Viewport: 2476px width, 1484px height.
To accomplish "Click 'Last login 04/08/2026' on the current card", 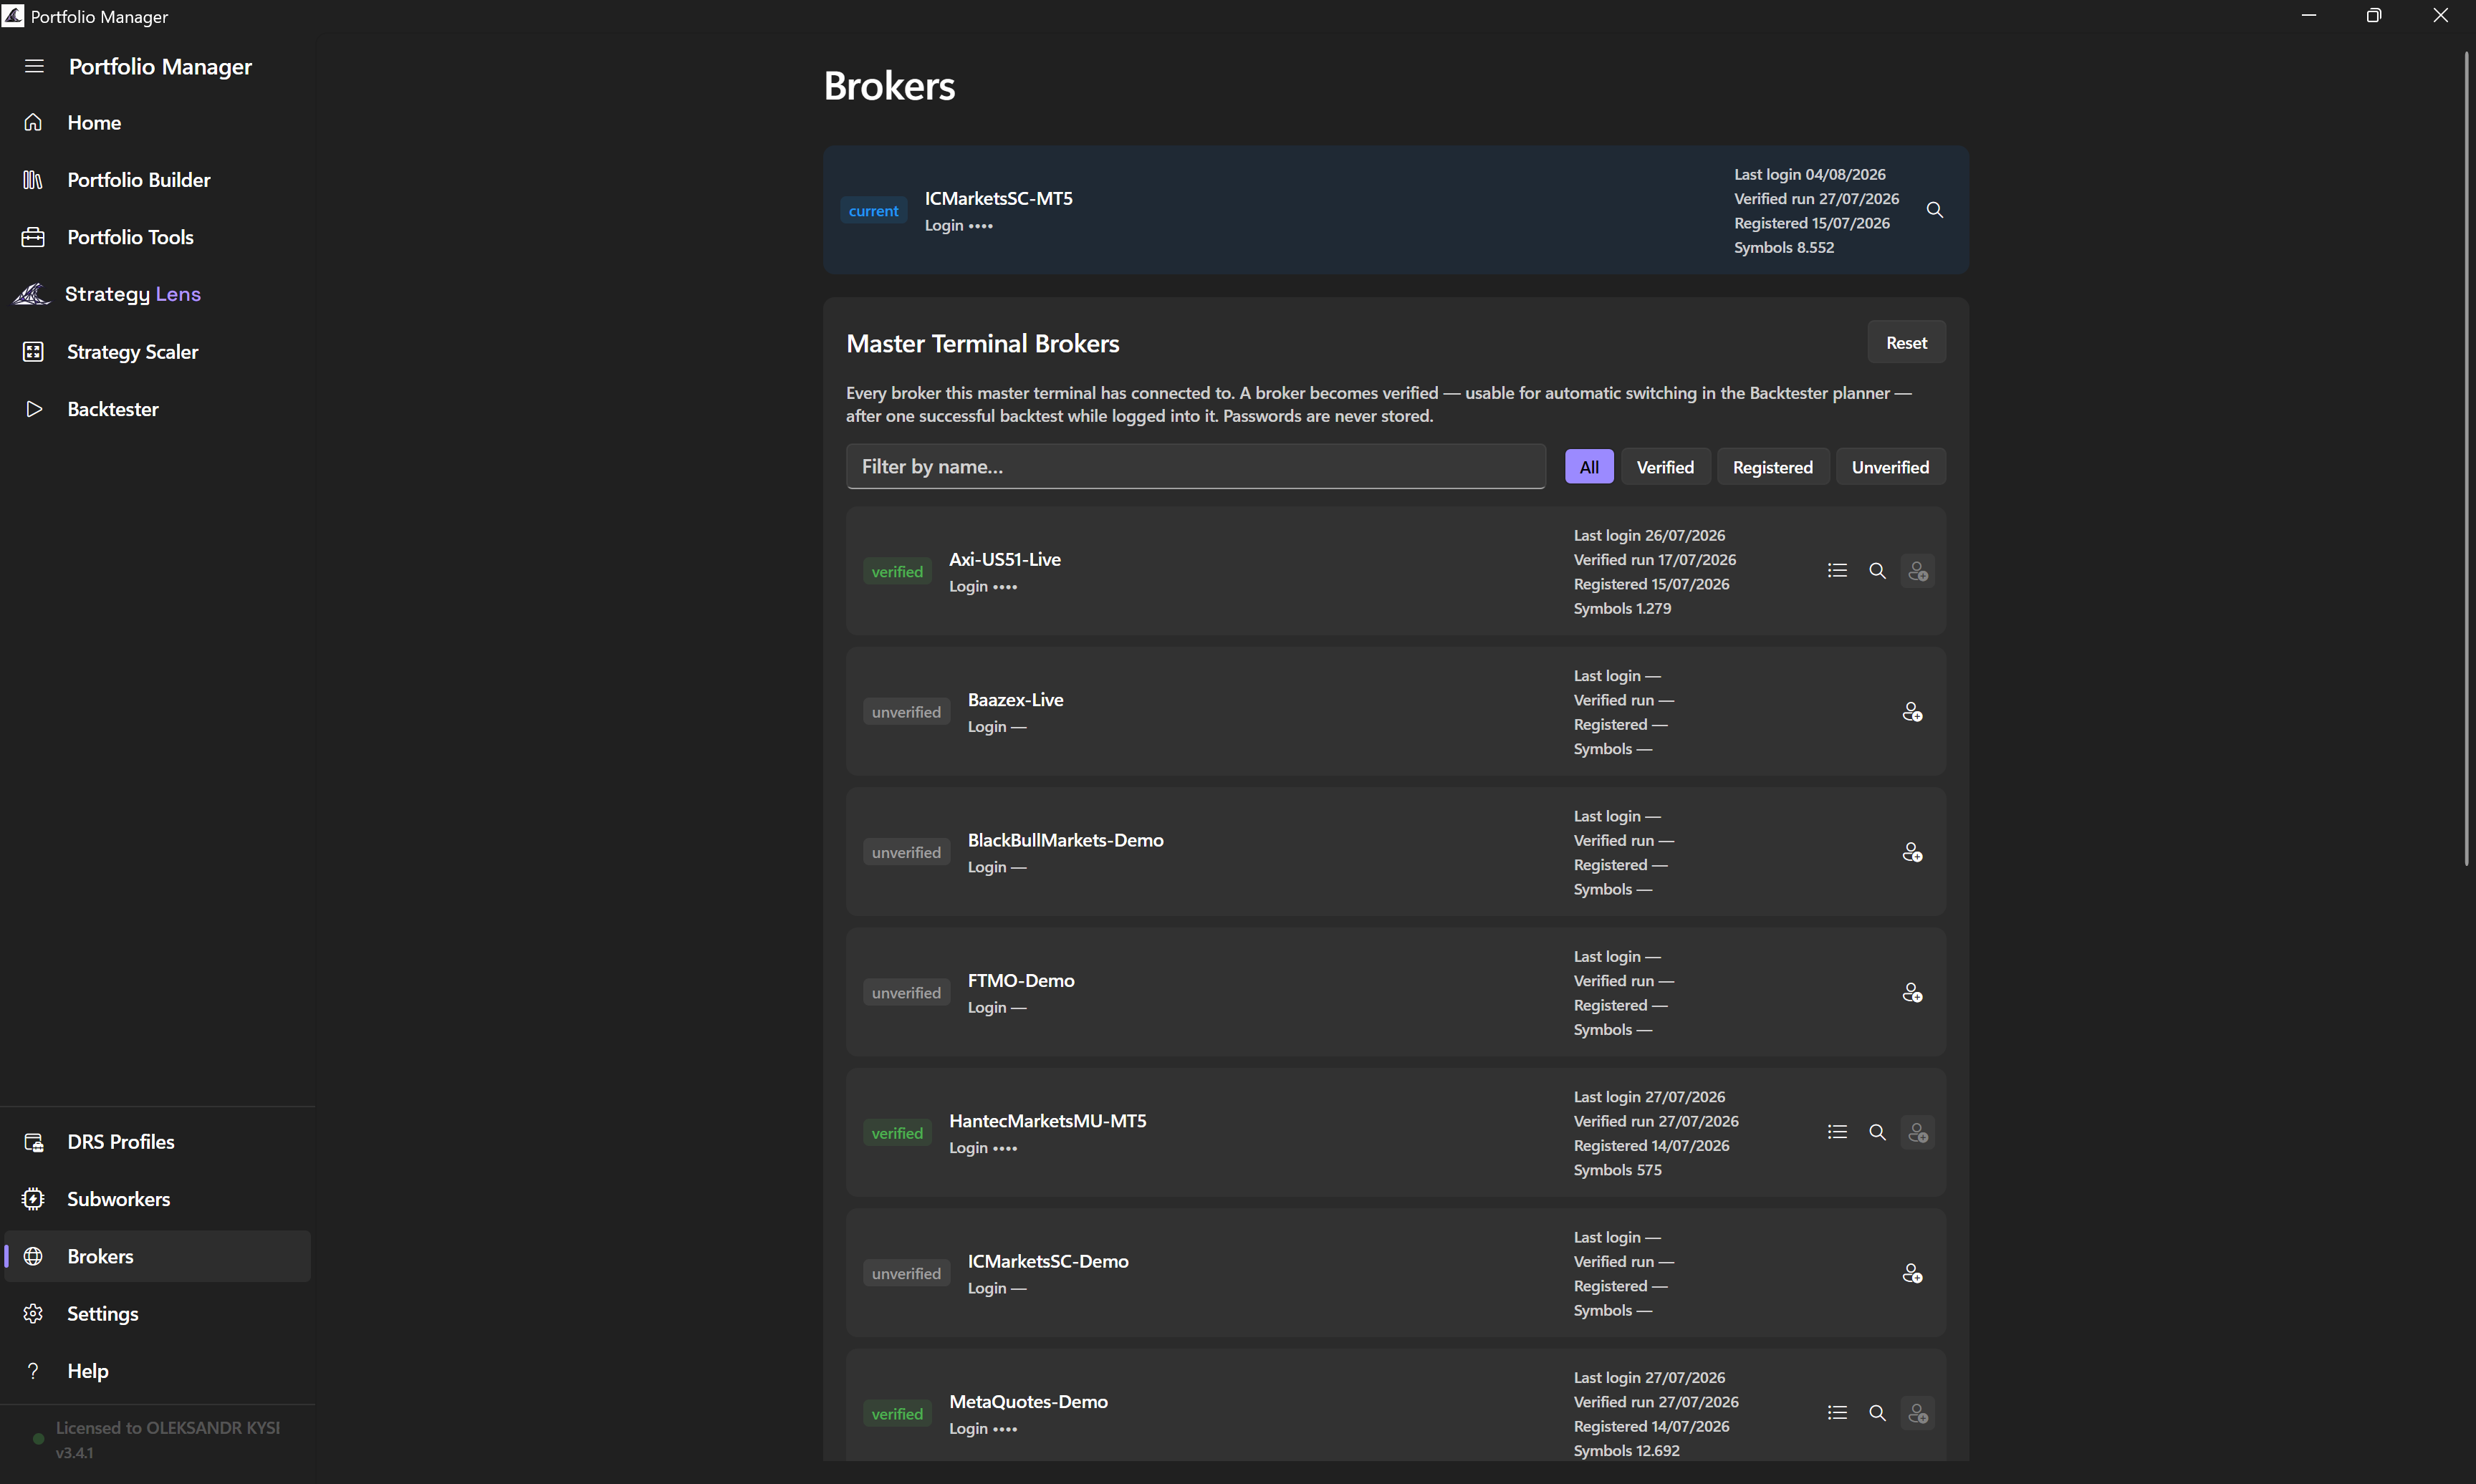I will [x=1809, y=174].
